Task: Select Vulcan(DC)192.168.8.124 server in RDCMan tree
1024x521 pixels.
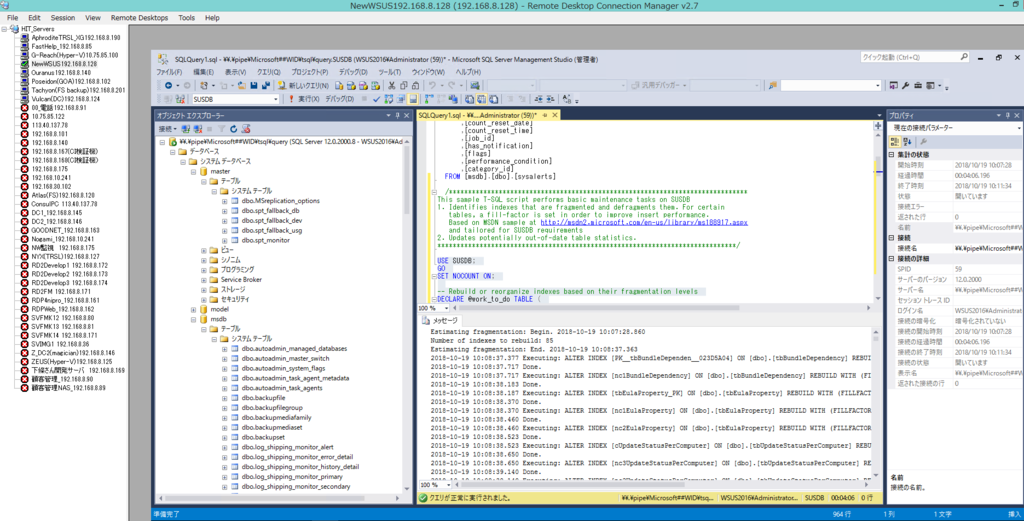Action: coord(65,99)
